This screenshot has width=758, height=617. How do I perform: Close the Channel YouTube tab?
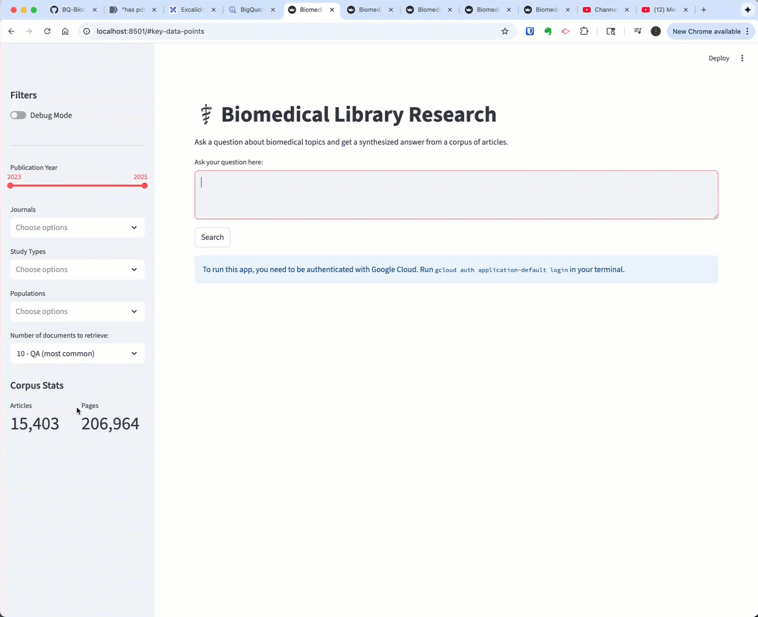(627, 10)
